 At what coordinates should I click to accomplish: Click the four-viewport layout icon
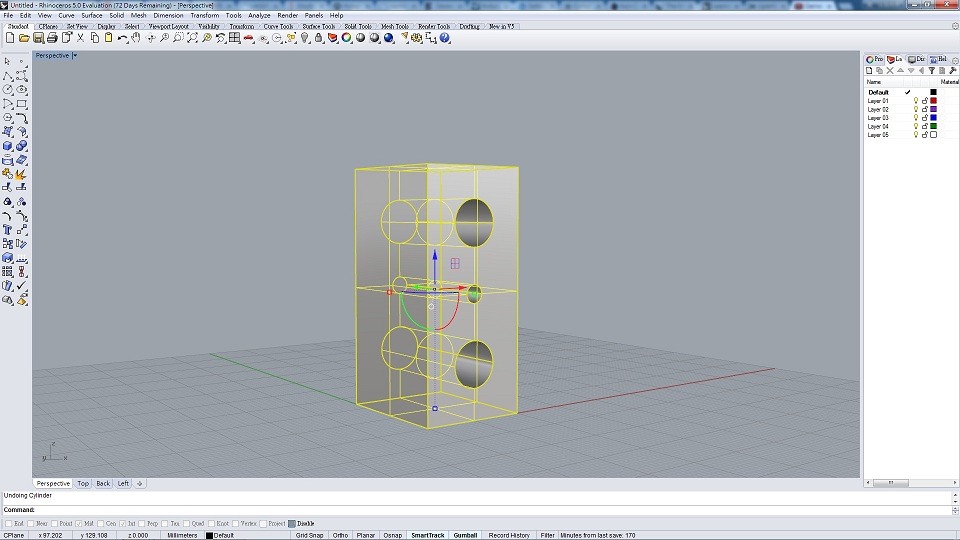234,38
